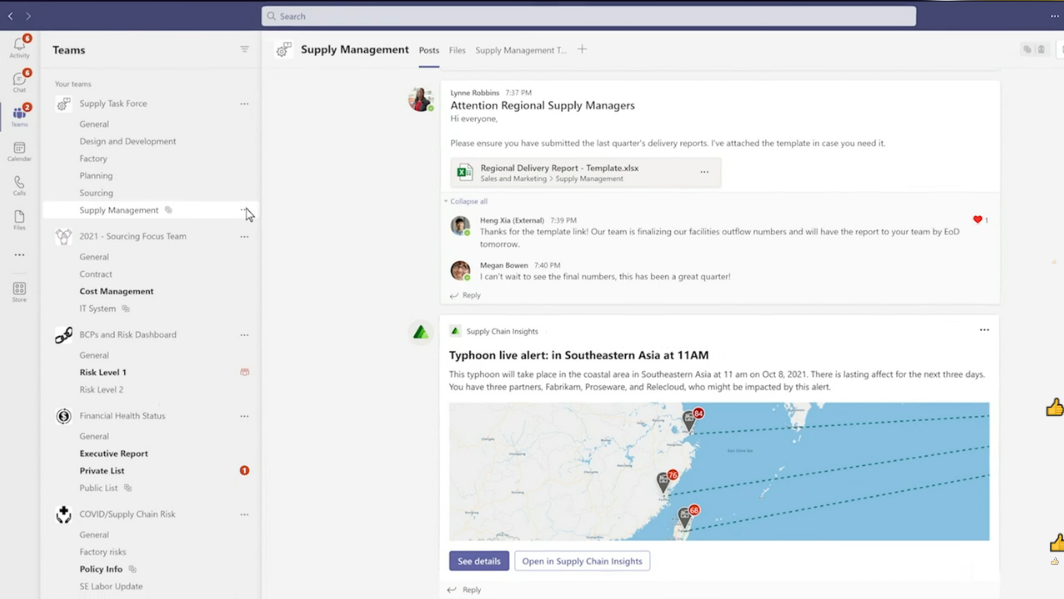The image size is (1064, 599).
Task: Click the heart reaction on Heng Xia's reply
Action: (x=977, y=220)
